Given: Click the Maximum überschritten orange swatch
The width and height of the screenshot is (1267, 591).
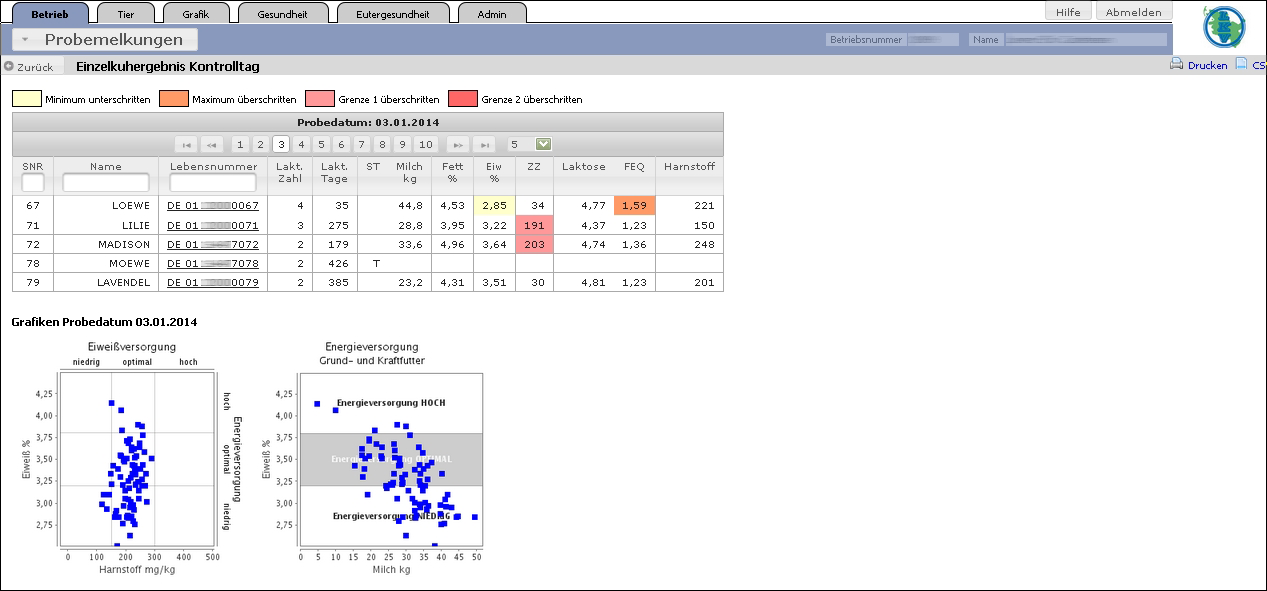Looking at the screenshot, I should (173, 99).
